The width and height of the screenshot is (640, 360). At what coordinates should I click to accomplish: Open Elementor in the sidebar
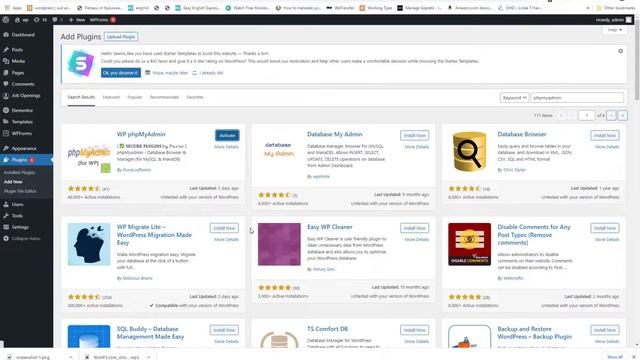click(22, 110)
